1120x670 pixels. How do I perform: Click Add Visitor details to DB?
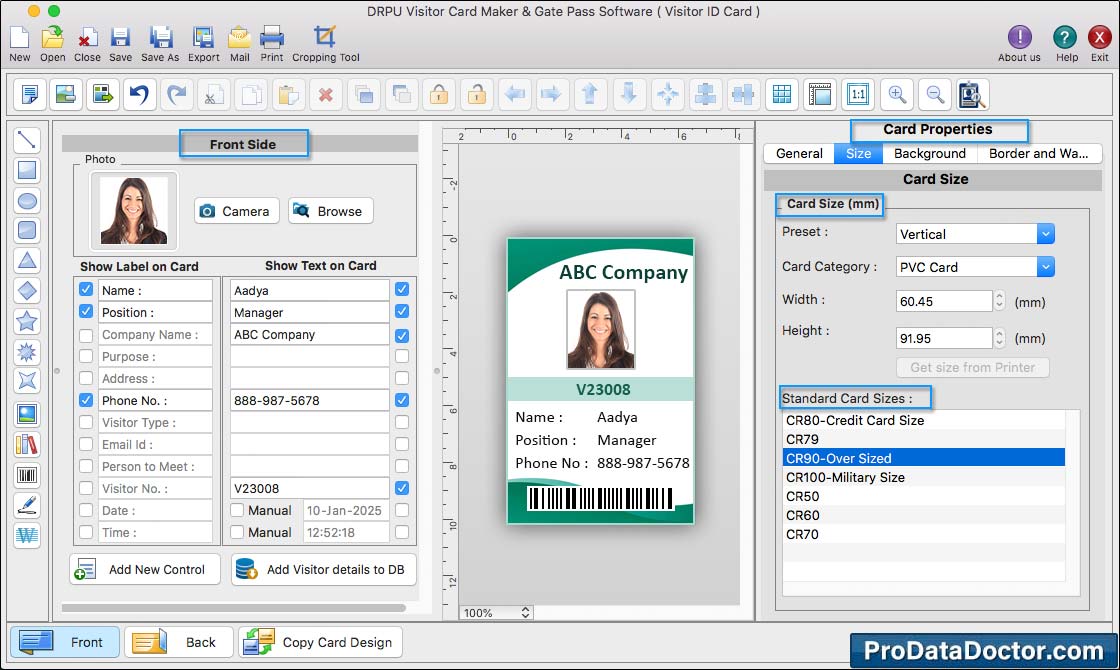coord(324,569)
